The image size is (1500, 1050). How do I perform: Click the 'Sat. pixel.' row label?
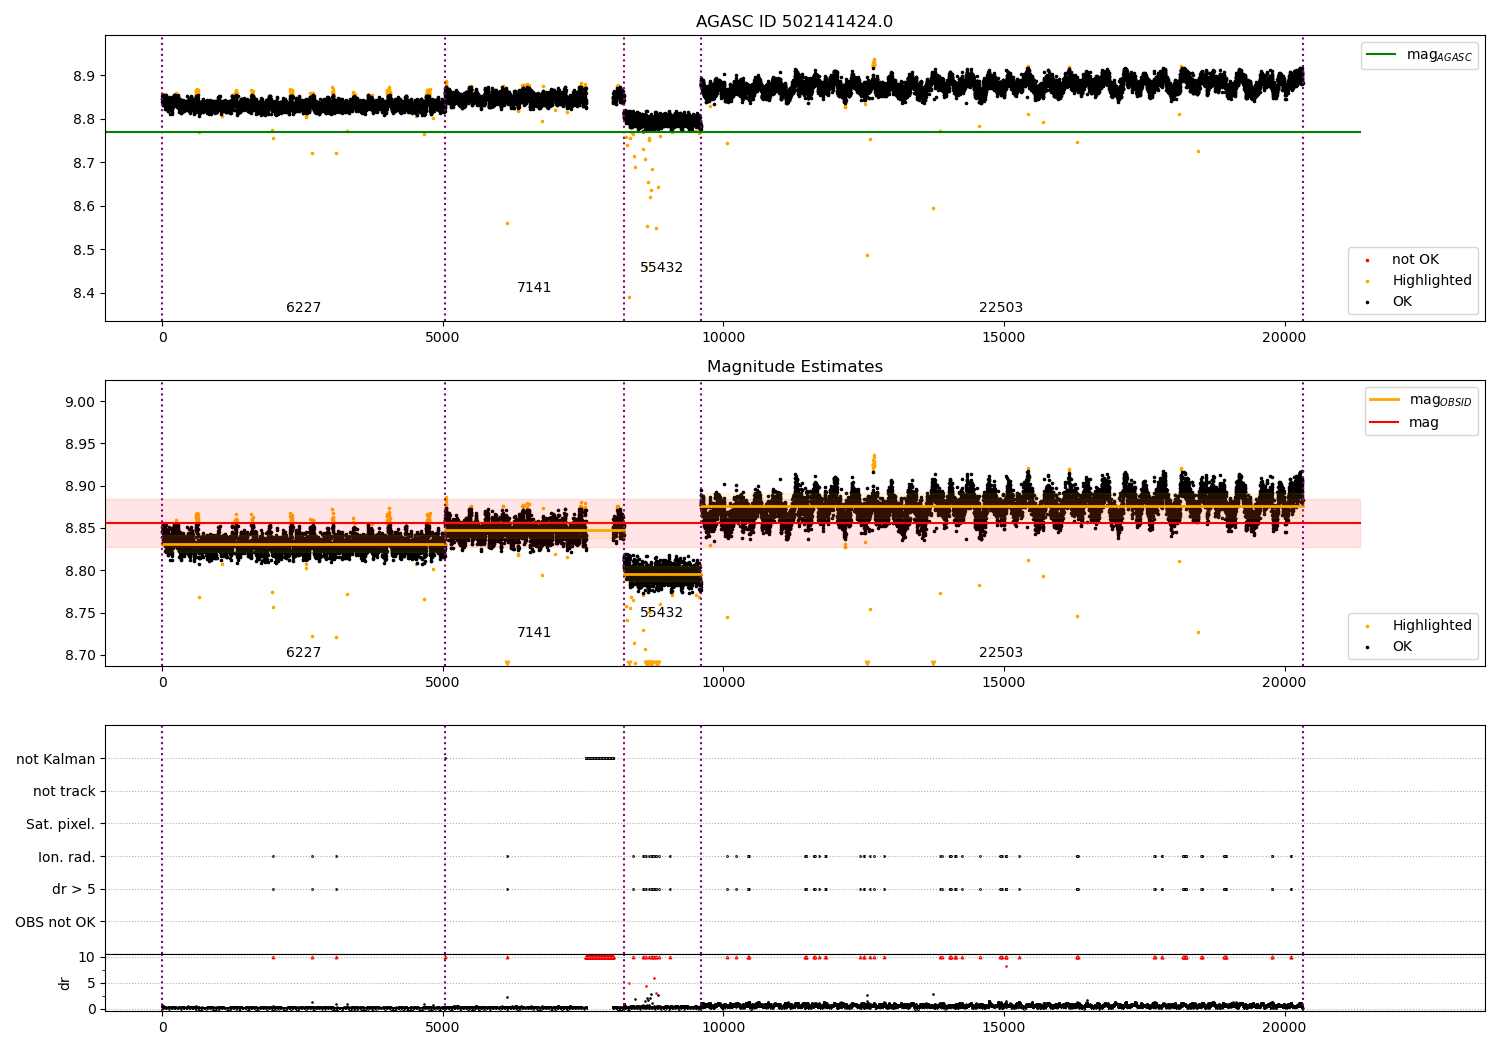point(61,825)
